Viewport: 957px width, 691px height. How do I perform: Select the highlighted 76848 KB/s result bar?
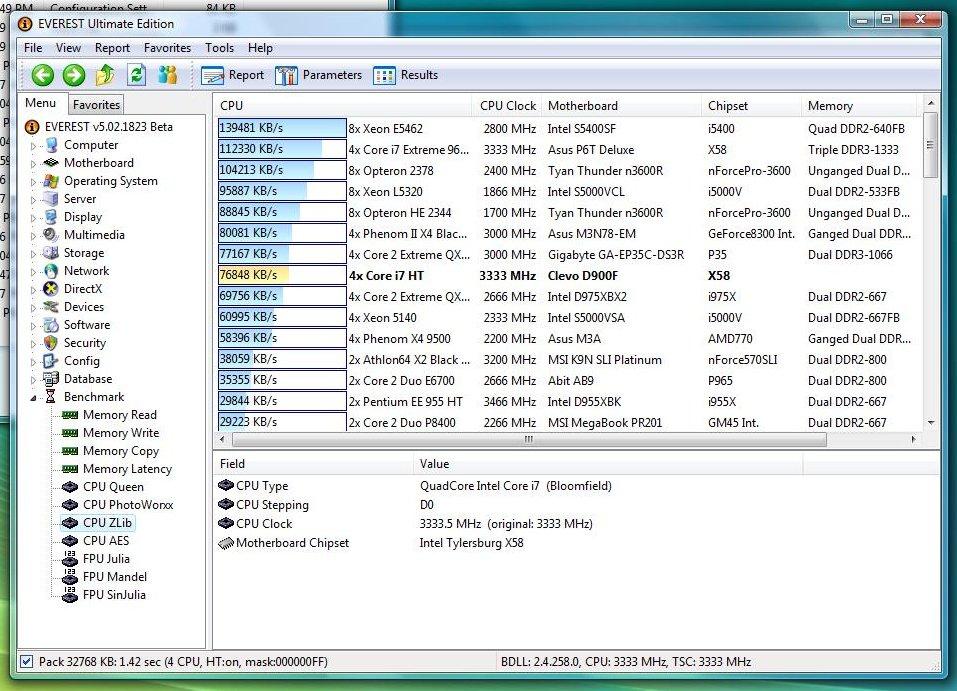[282, 275]
